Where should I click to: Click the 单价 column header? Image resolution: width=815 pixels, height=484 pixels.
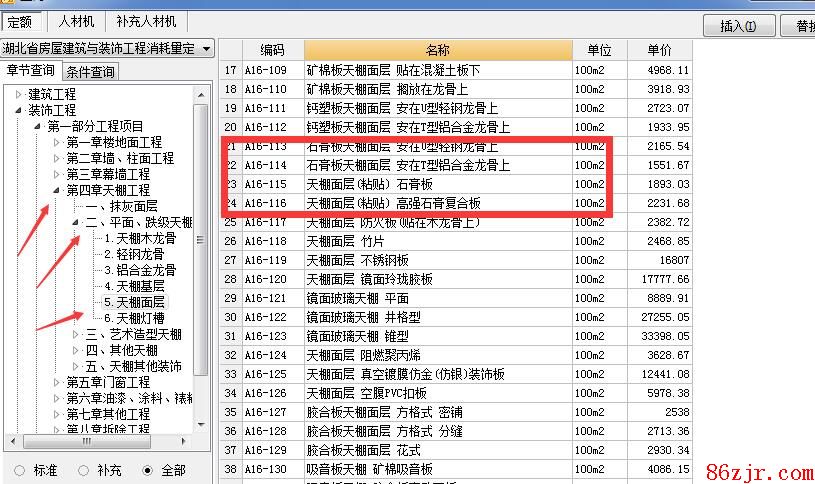pos(659,50)
